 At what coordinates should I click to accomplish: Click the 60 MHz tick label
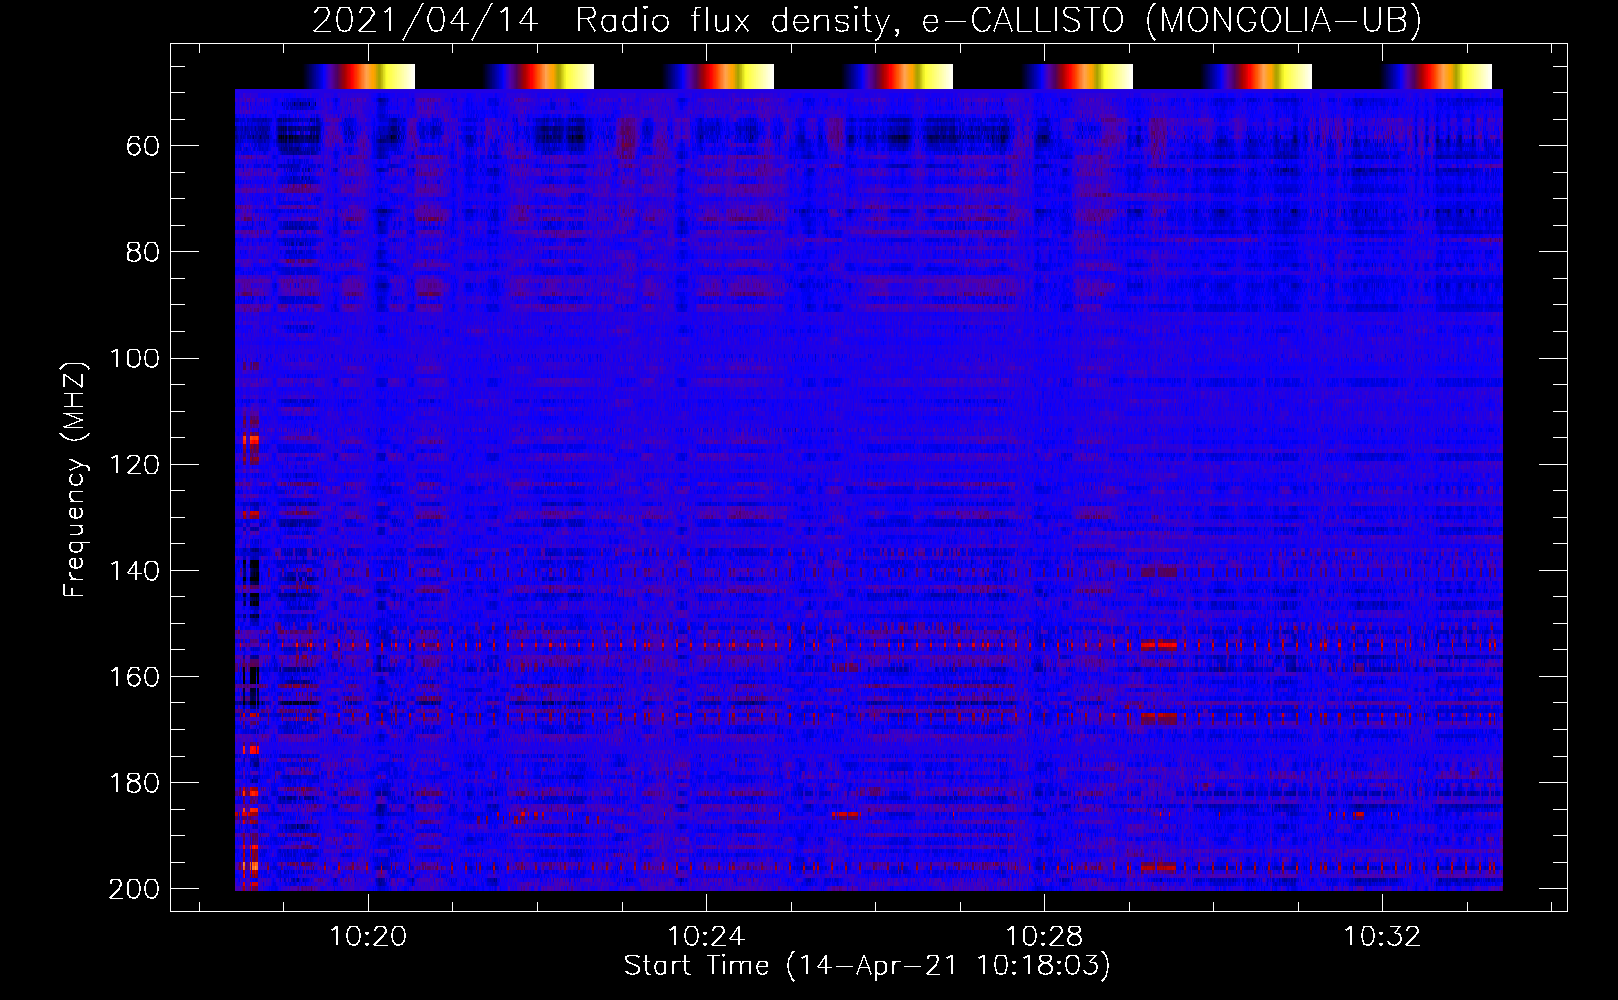click(x=143, y=146)
